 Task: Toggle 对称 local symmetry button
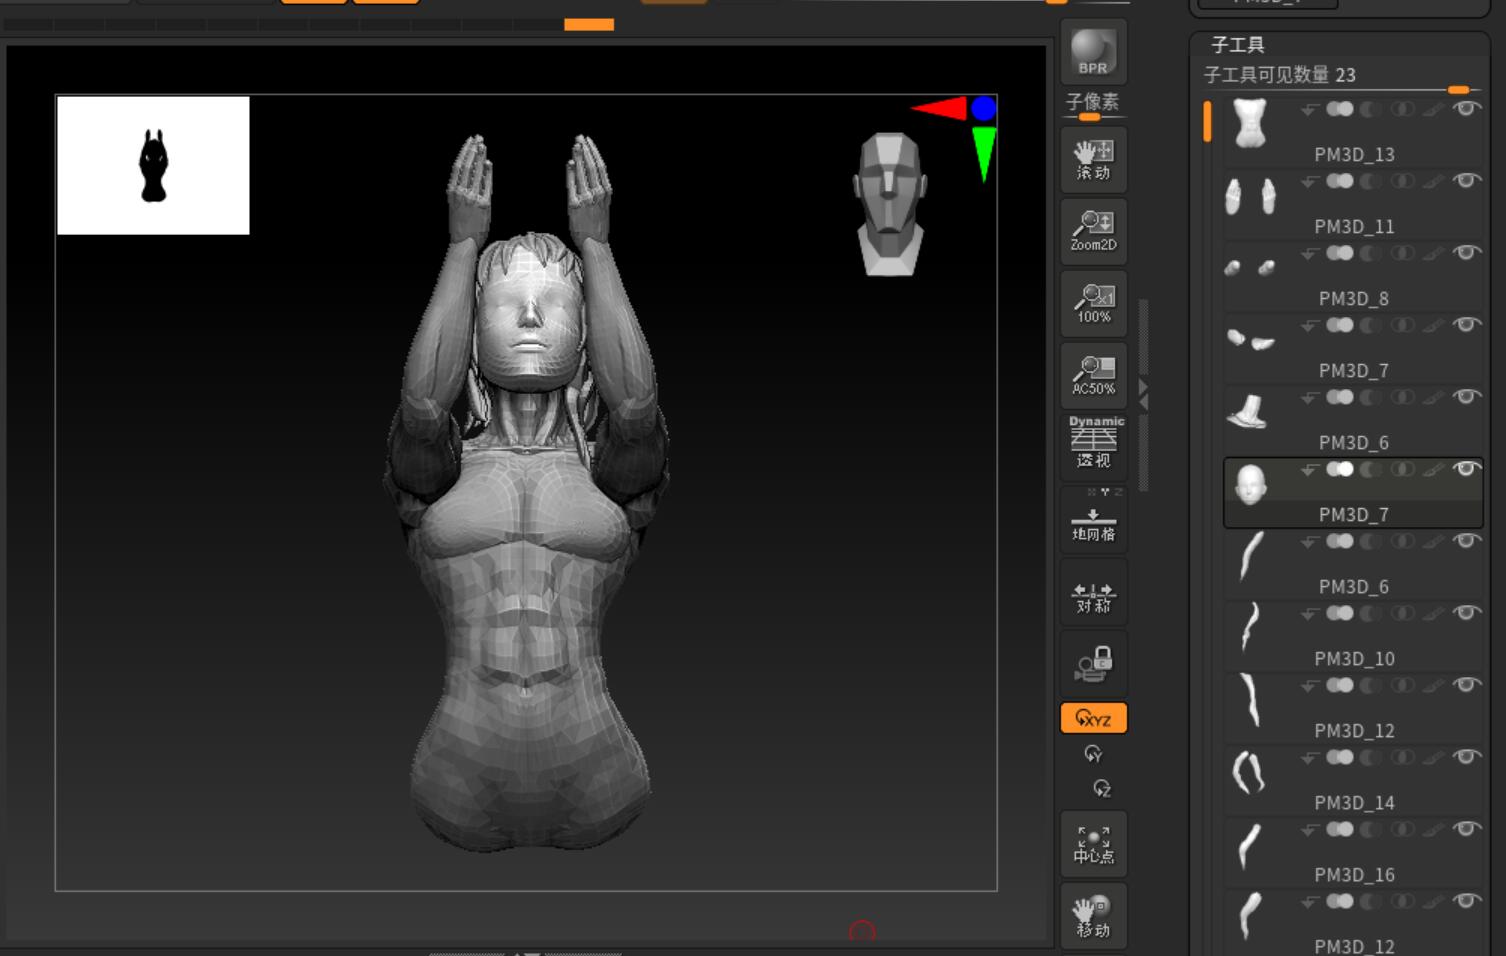[1093, 593]
